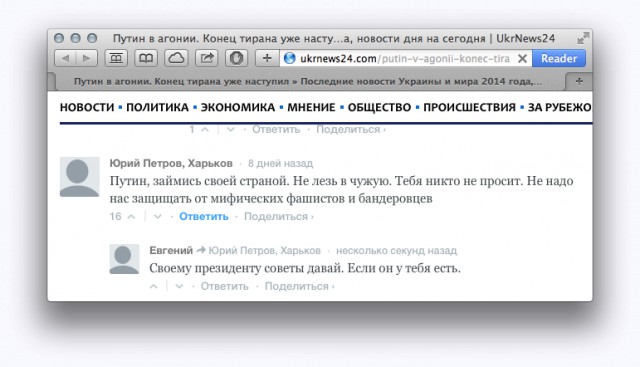The height and width of the screenshot is (367, 640).
Task: Click the несколько секунд назад timestamp
Action: (396, 250)
